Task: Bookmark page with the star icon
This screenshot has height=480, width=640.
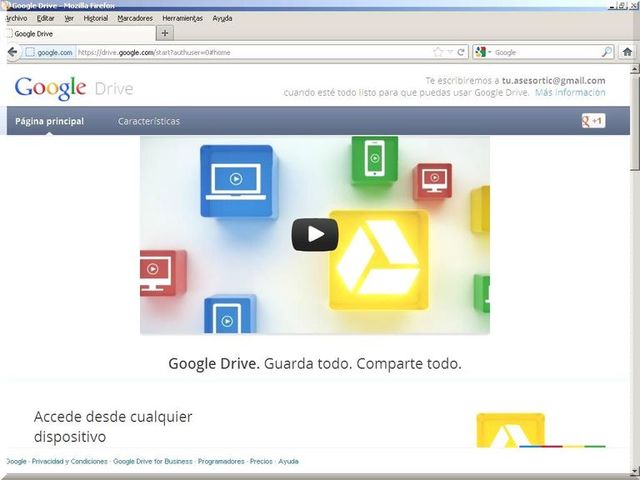Action: coord(438,52)
